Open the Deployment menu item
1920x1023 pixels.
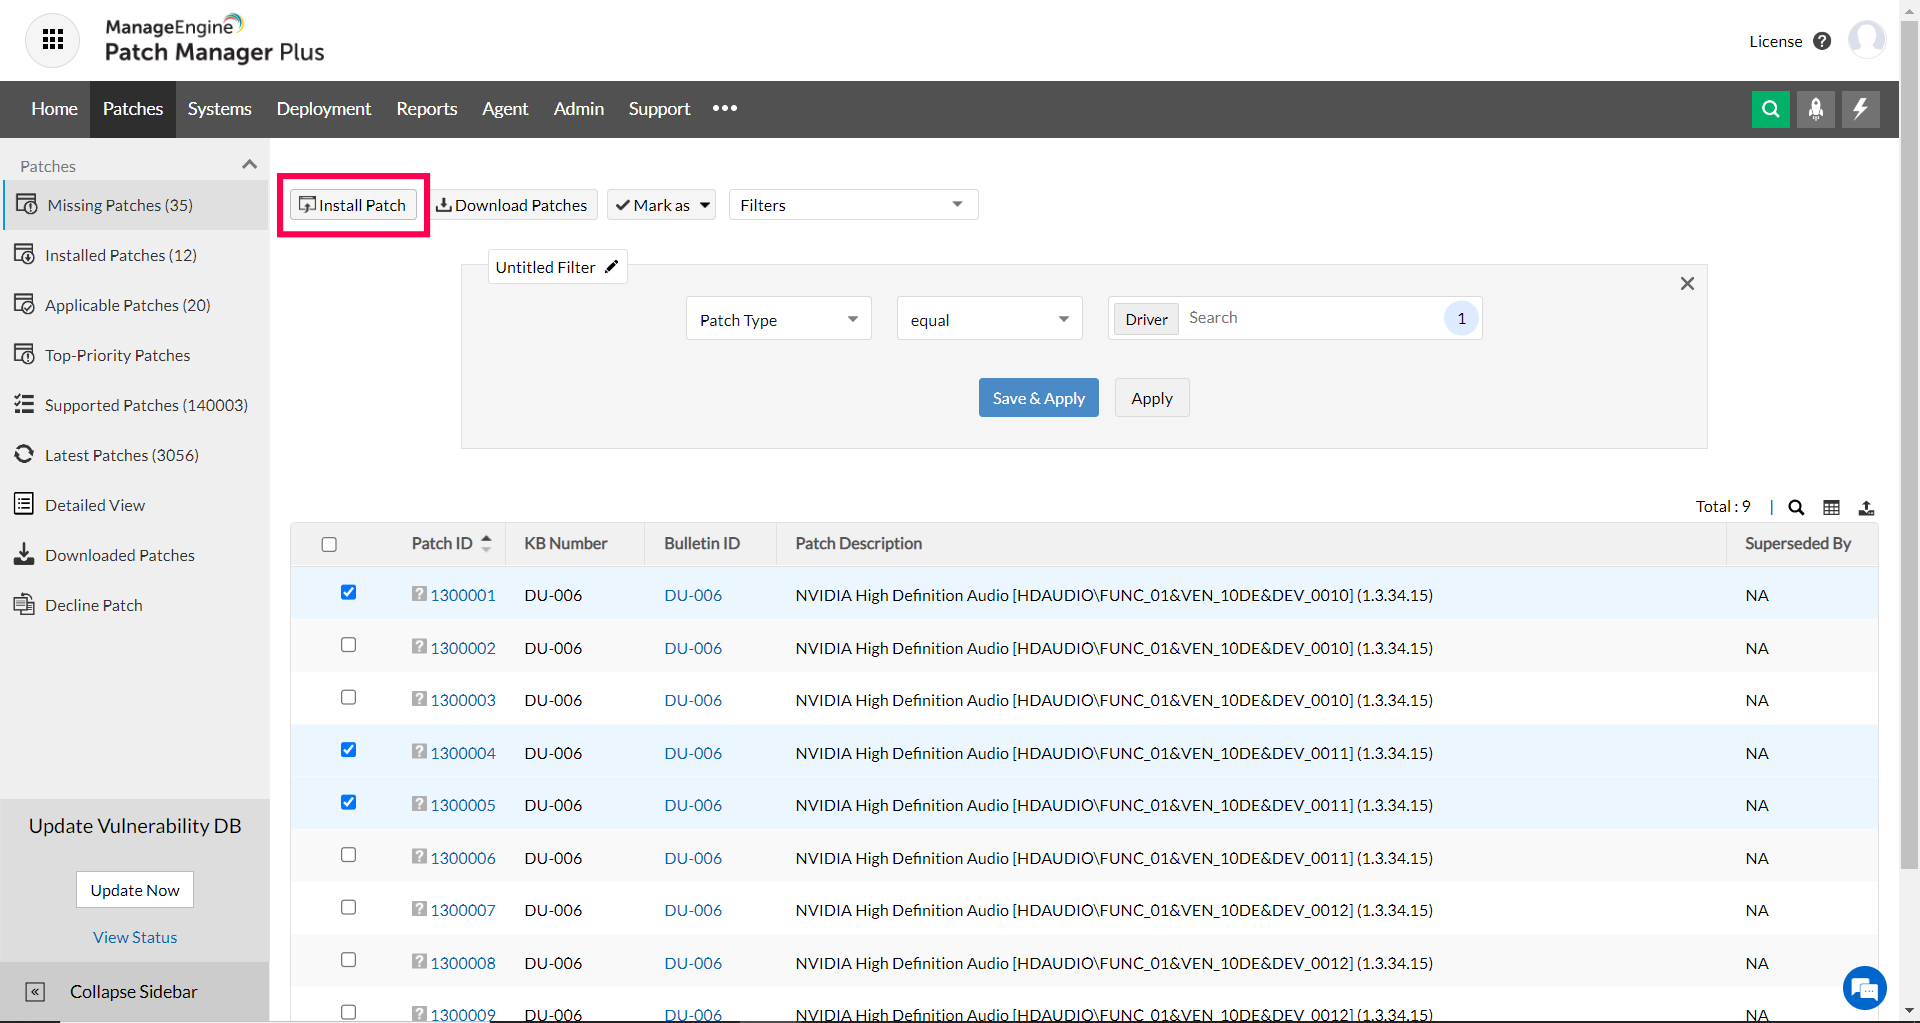click(323, 109)
